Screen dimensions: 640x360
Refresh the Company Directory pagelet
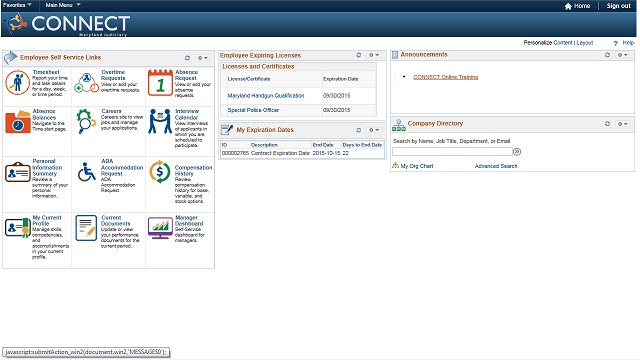(607, 124)
